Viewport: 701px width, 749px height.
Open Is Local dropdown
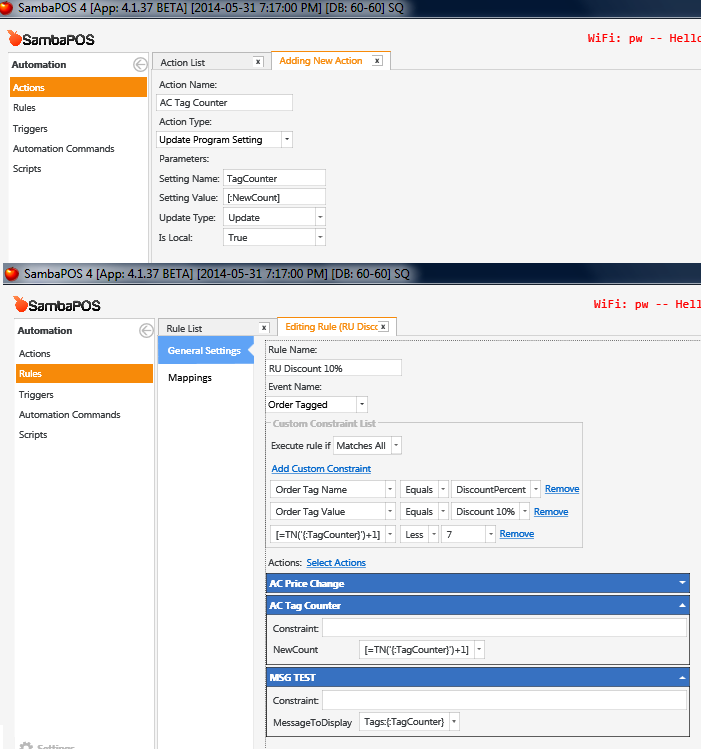point(320,237)
